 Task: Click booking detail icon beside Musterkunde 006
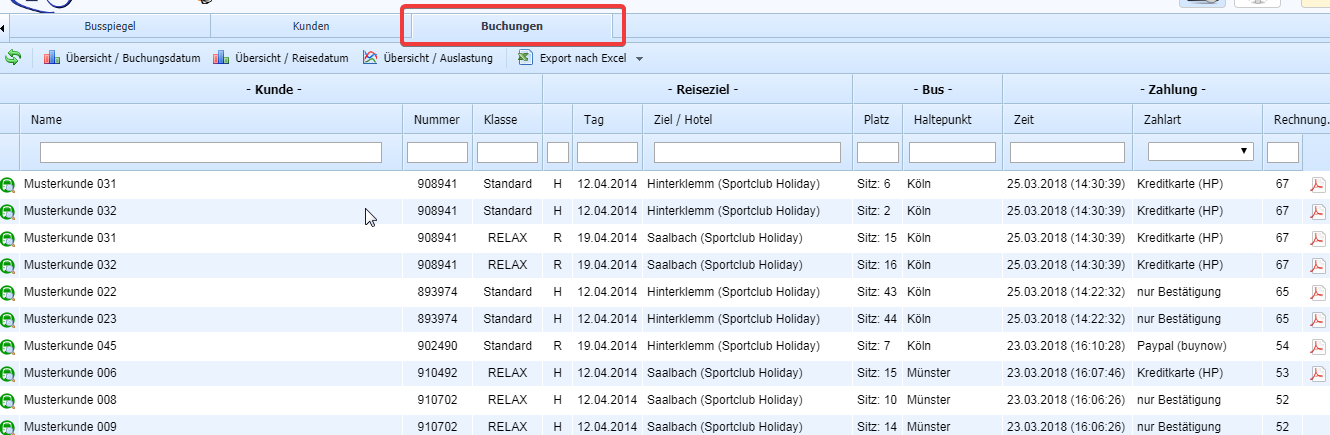pyautogui.click(x=8, y=374)
